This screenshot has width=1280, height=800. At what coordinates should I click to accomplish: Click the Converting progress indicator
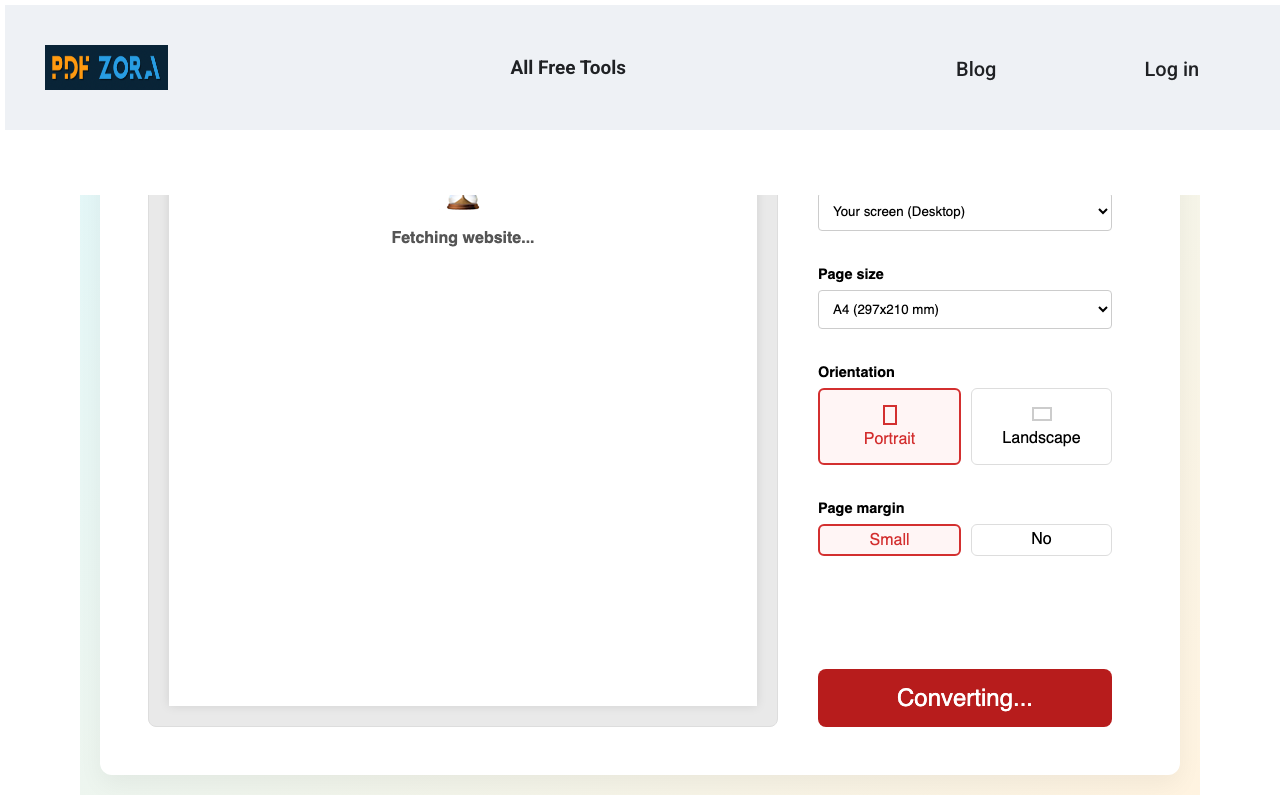964,697
